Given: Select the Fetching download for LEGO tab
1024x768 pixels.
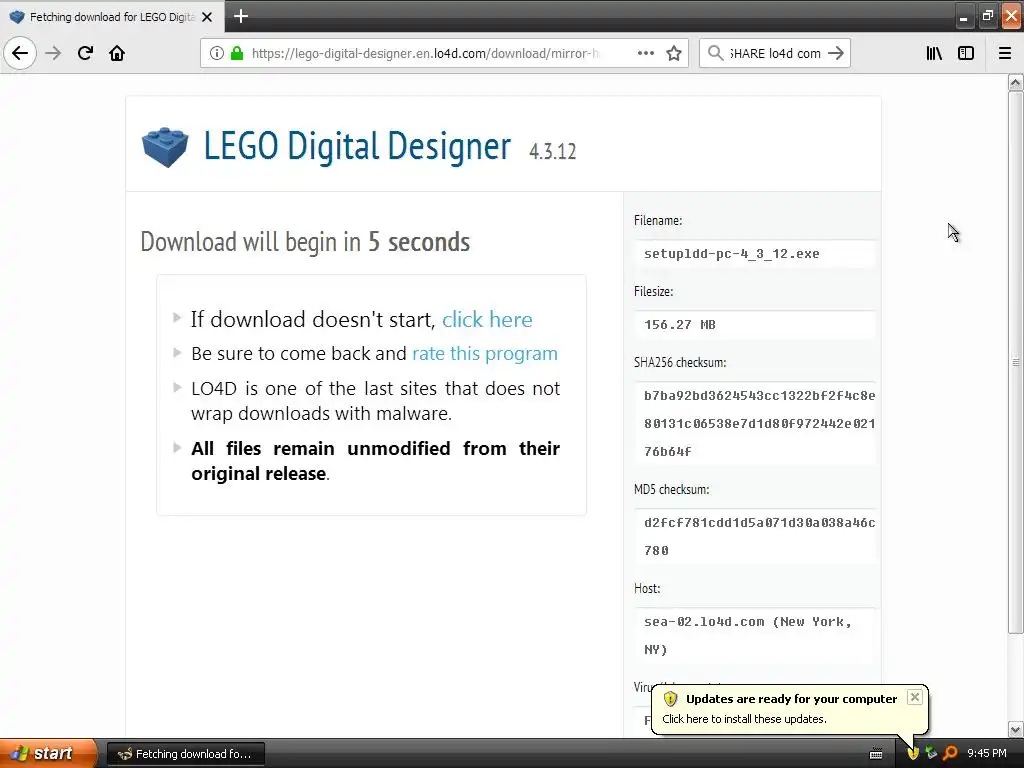Looking at the screenshot, I should (x=112, y=17).
